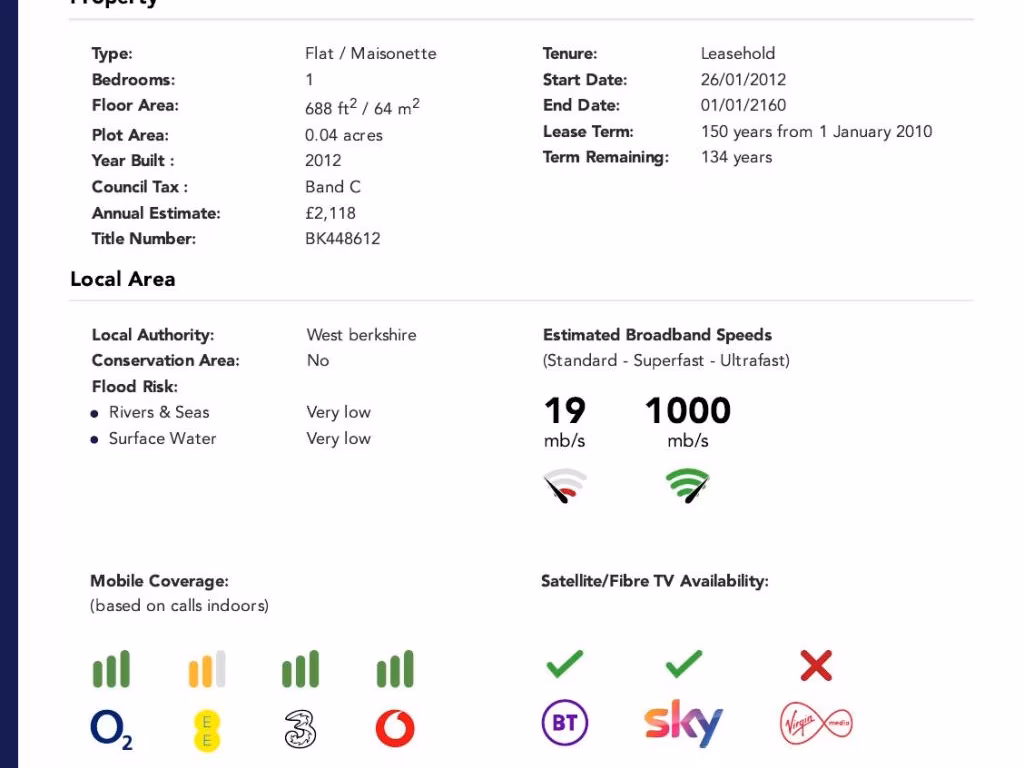
Task: Click the standard broadband speed gauge icon
Action: tap(565, 486)
